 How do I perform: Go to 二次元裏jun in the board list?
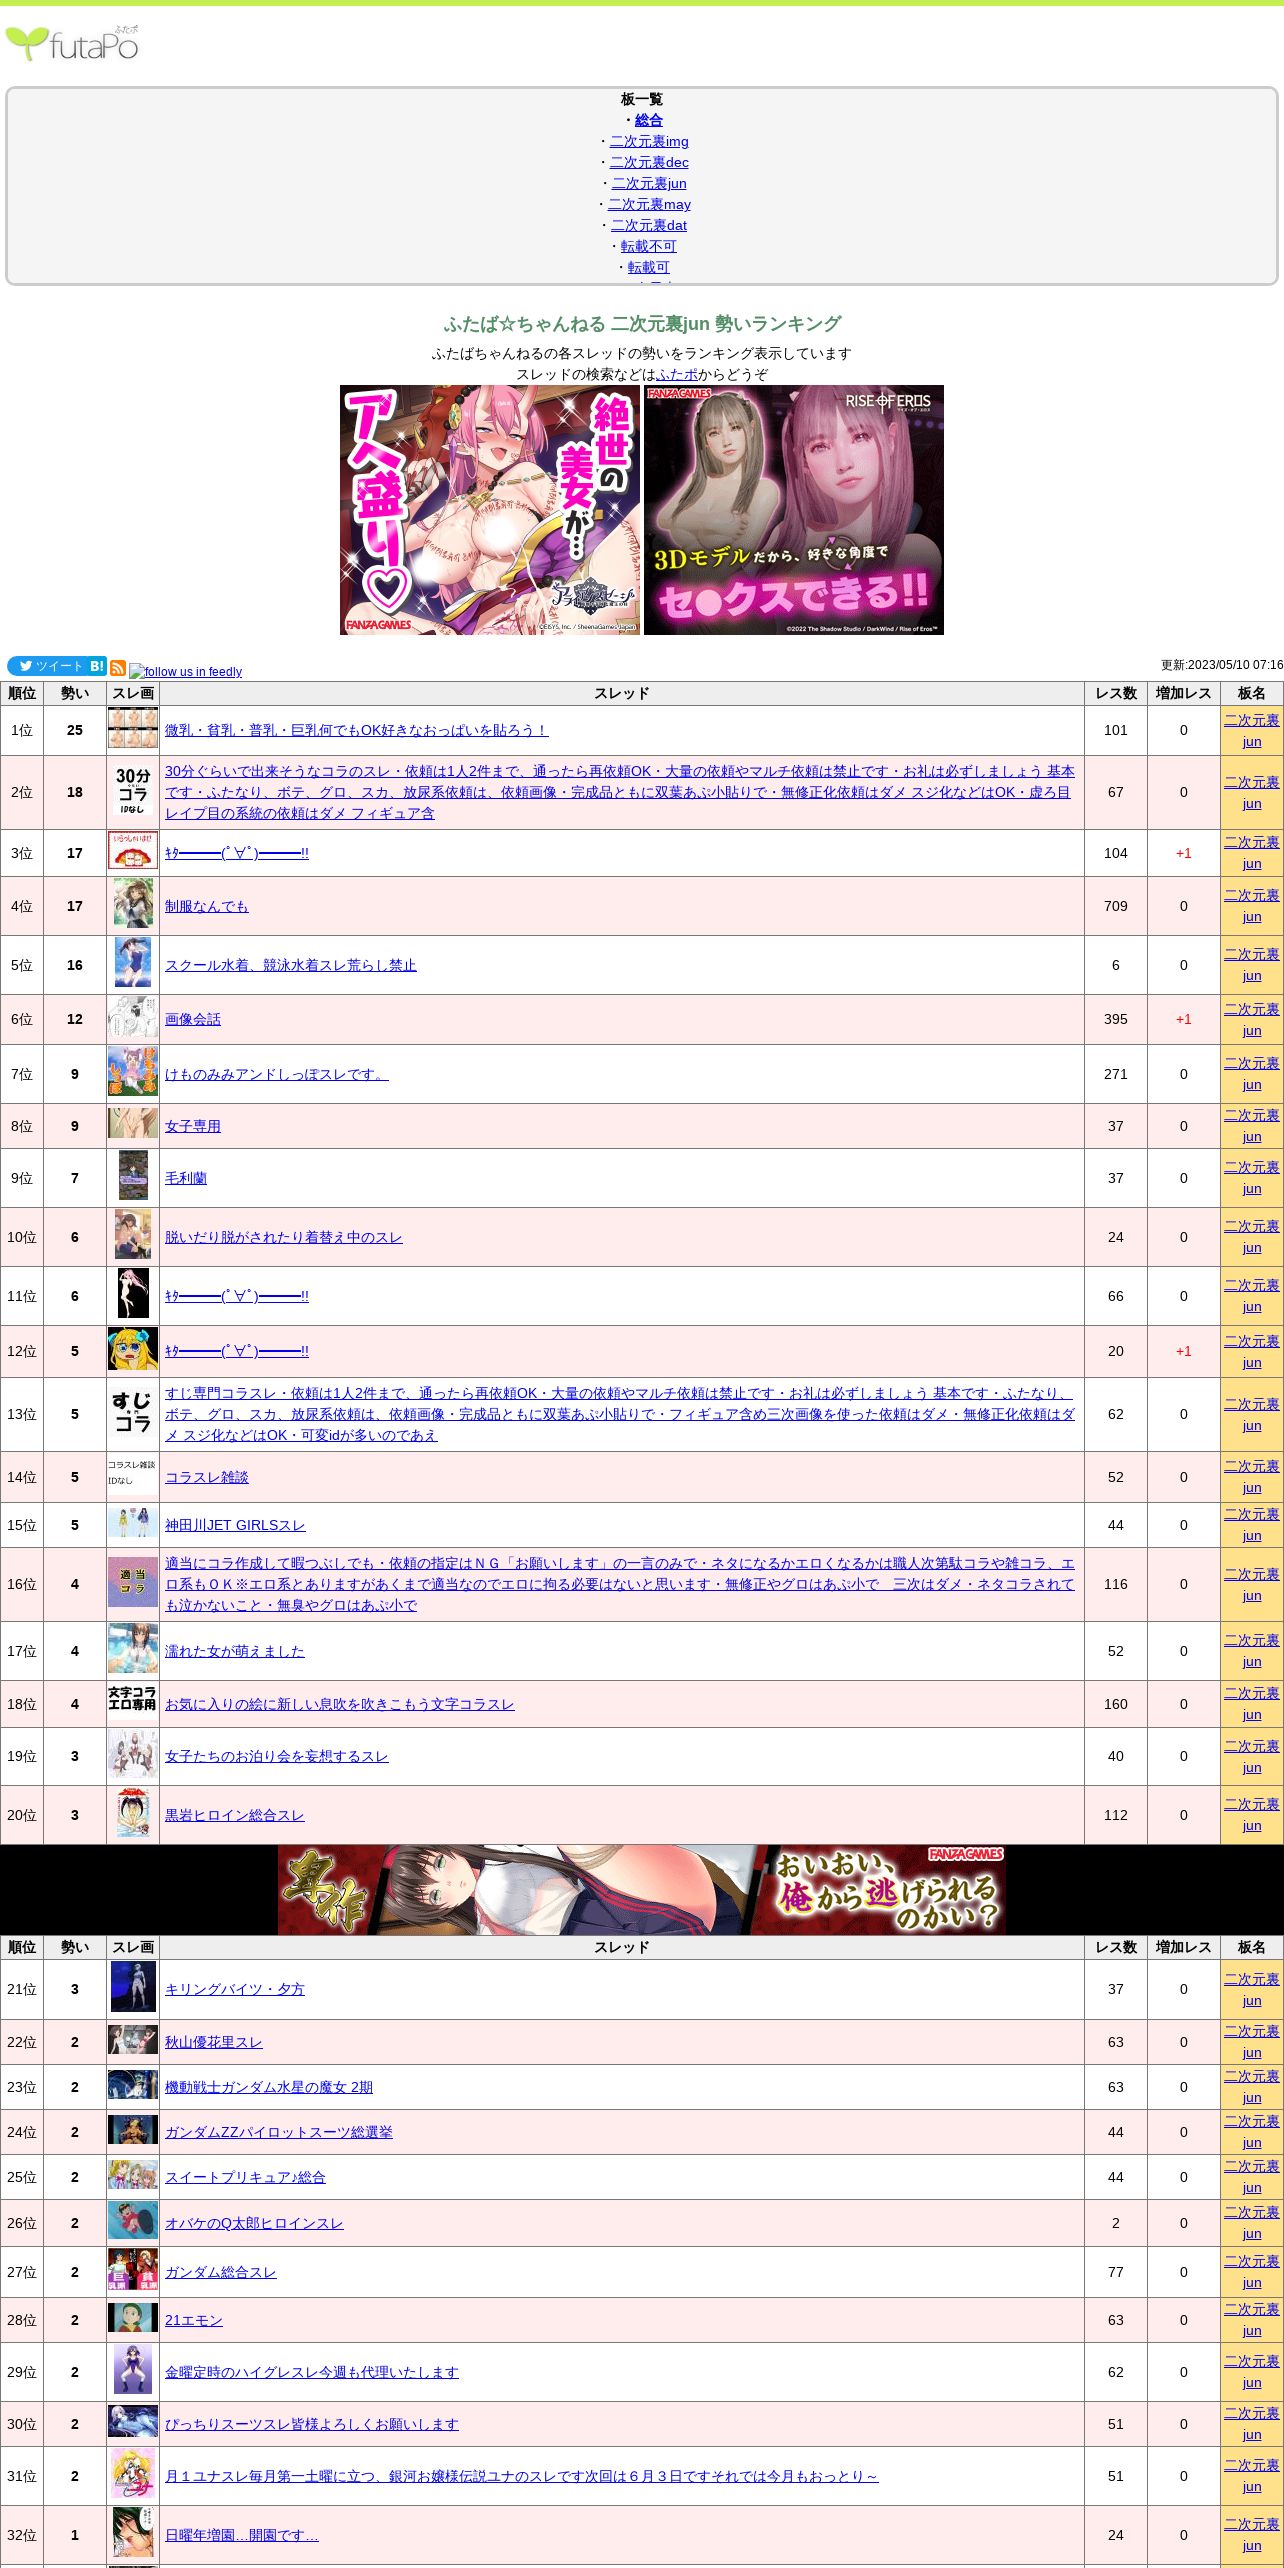649,183
